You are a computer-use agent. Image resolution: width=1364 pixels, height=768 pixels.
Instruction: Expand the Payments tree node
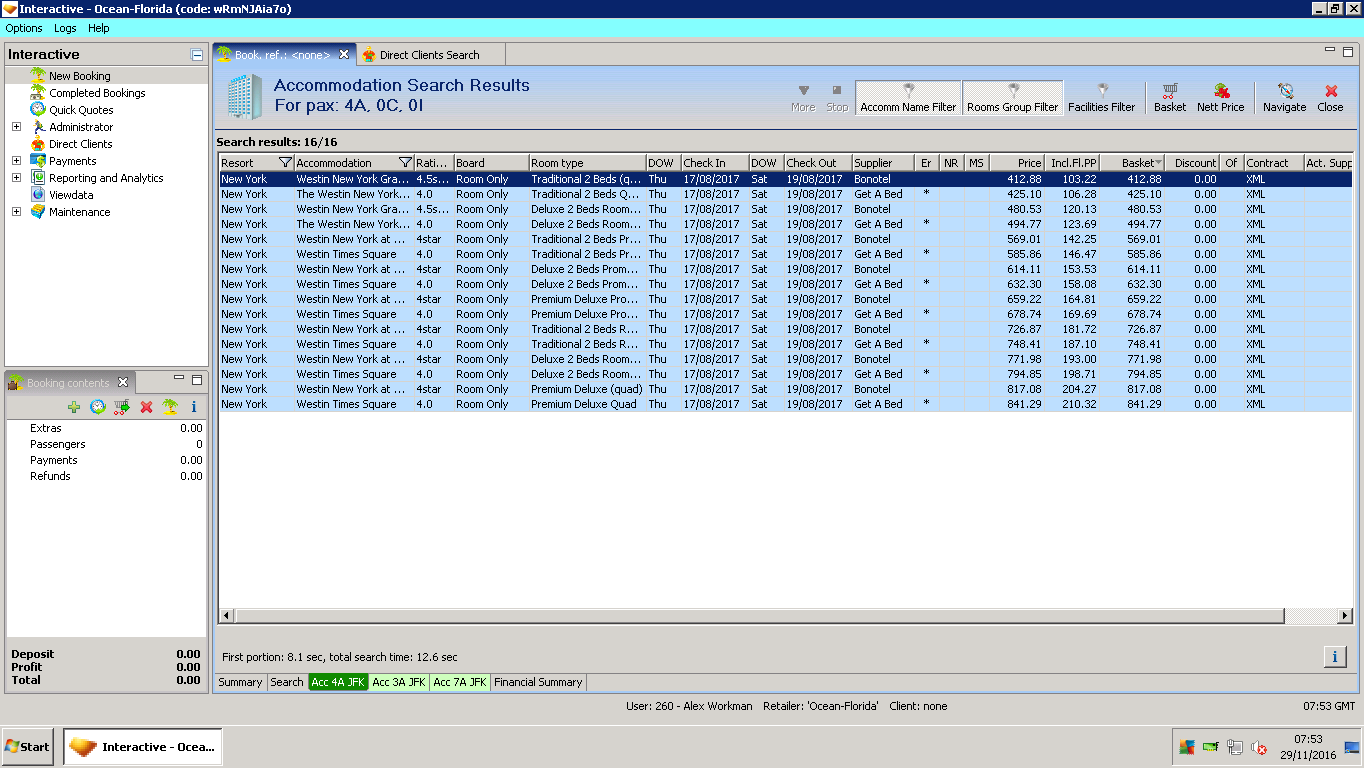pos(16,161)
